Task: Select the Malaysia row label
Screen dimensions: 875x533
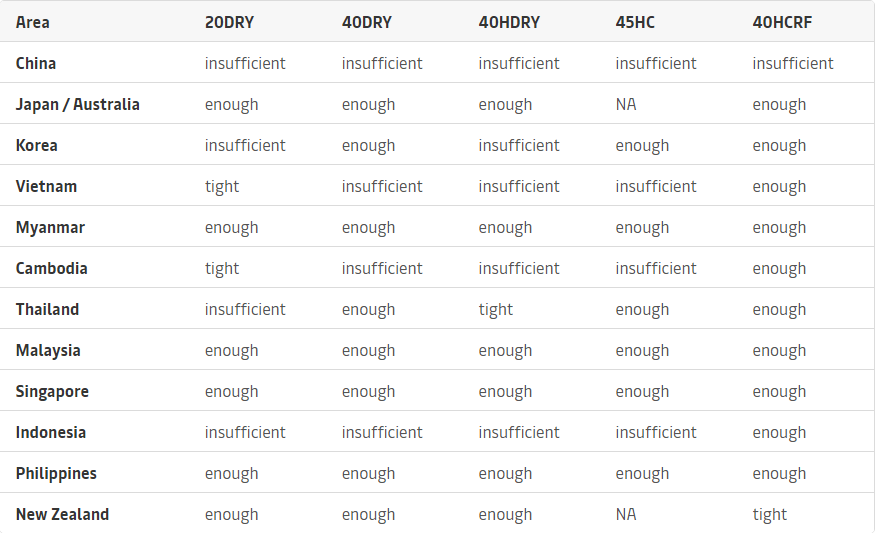Action: (x=48, y=350)
